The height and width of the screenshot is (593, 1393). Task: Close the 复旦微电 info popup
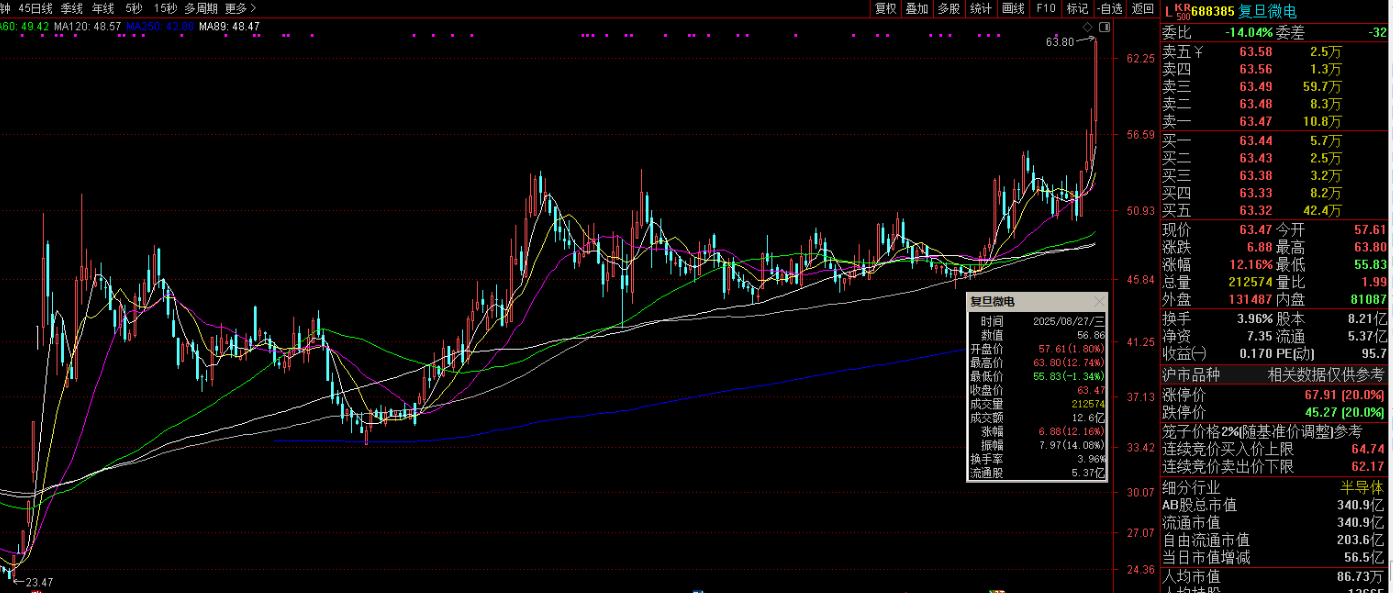[1100, 301]
